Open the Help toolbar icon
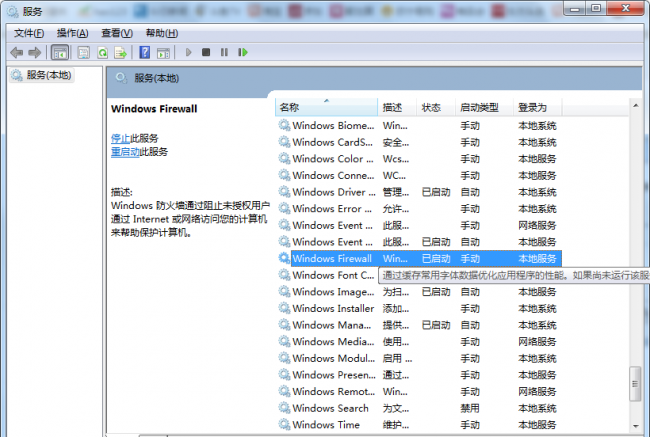The width and height of the screenshot is (650, 437). pyautogui.click(x=145, y=53)
